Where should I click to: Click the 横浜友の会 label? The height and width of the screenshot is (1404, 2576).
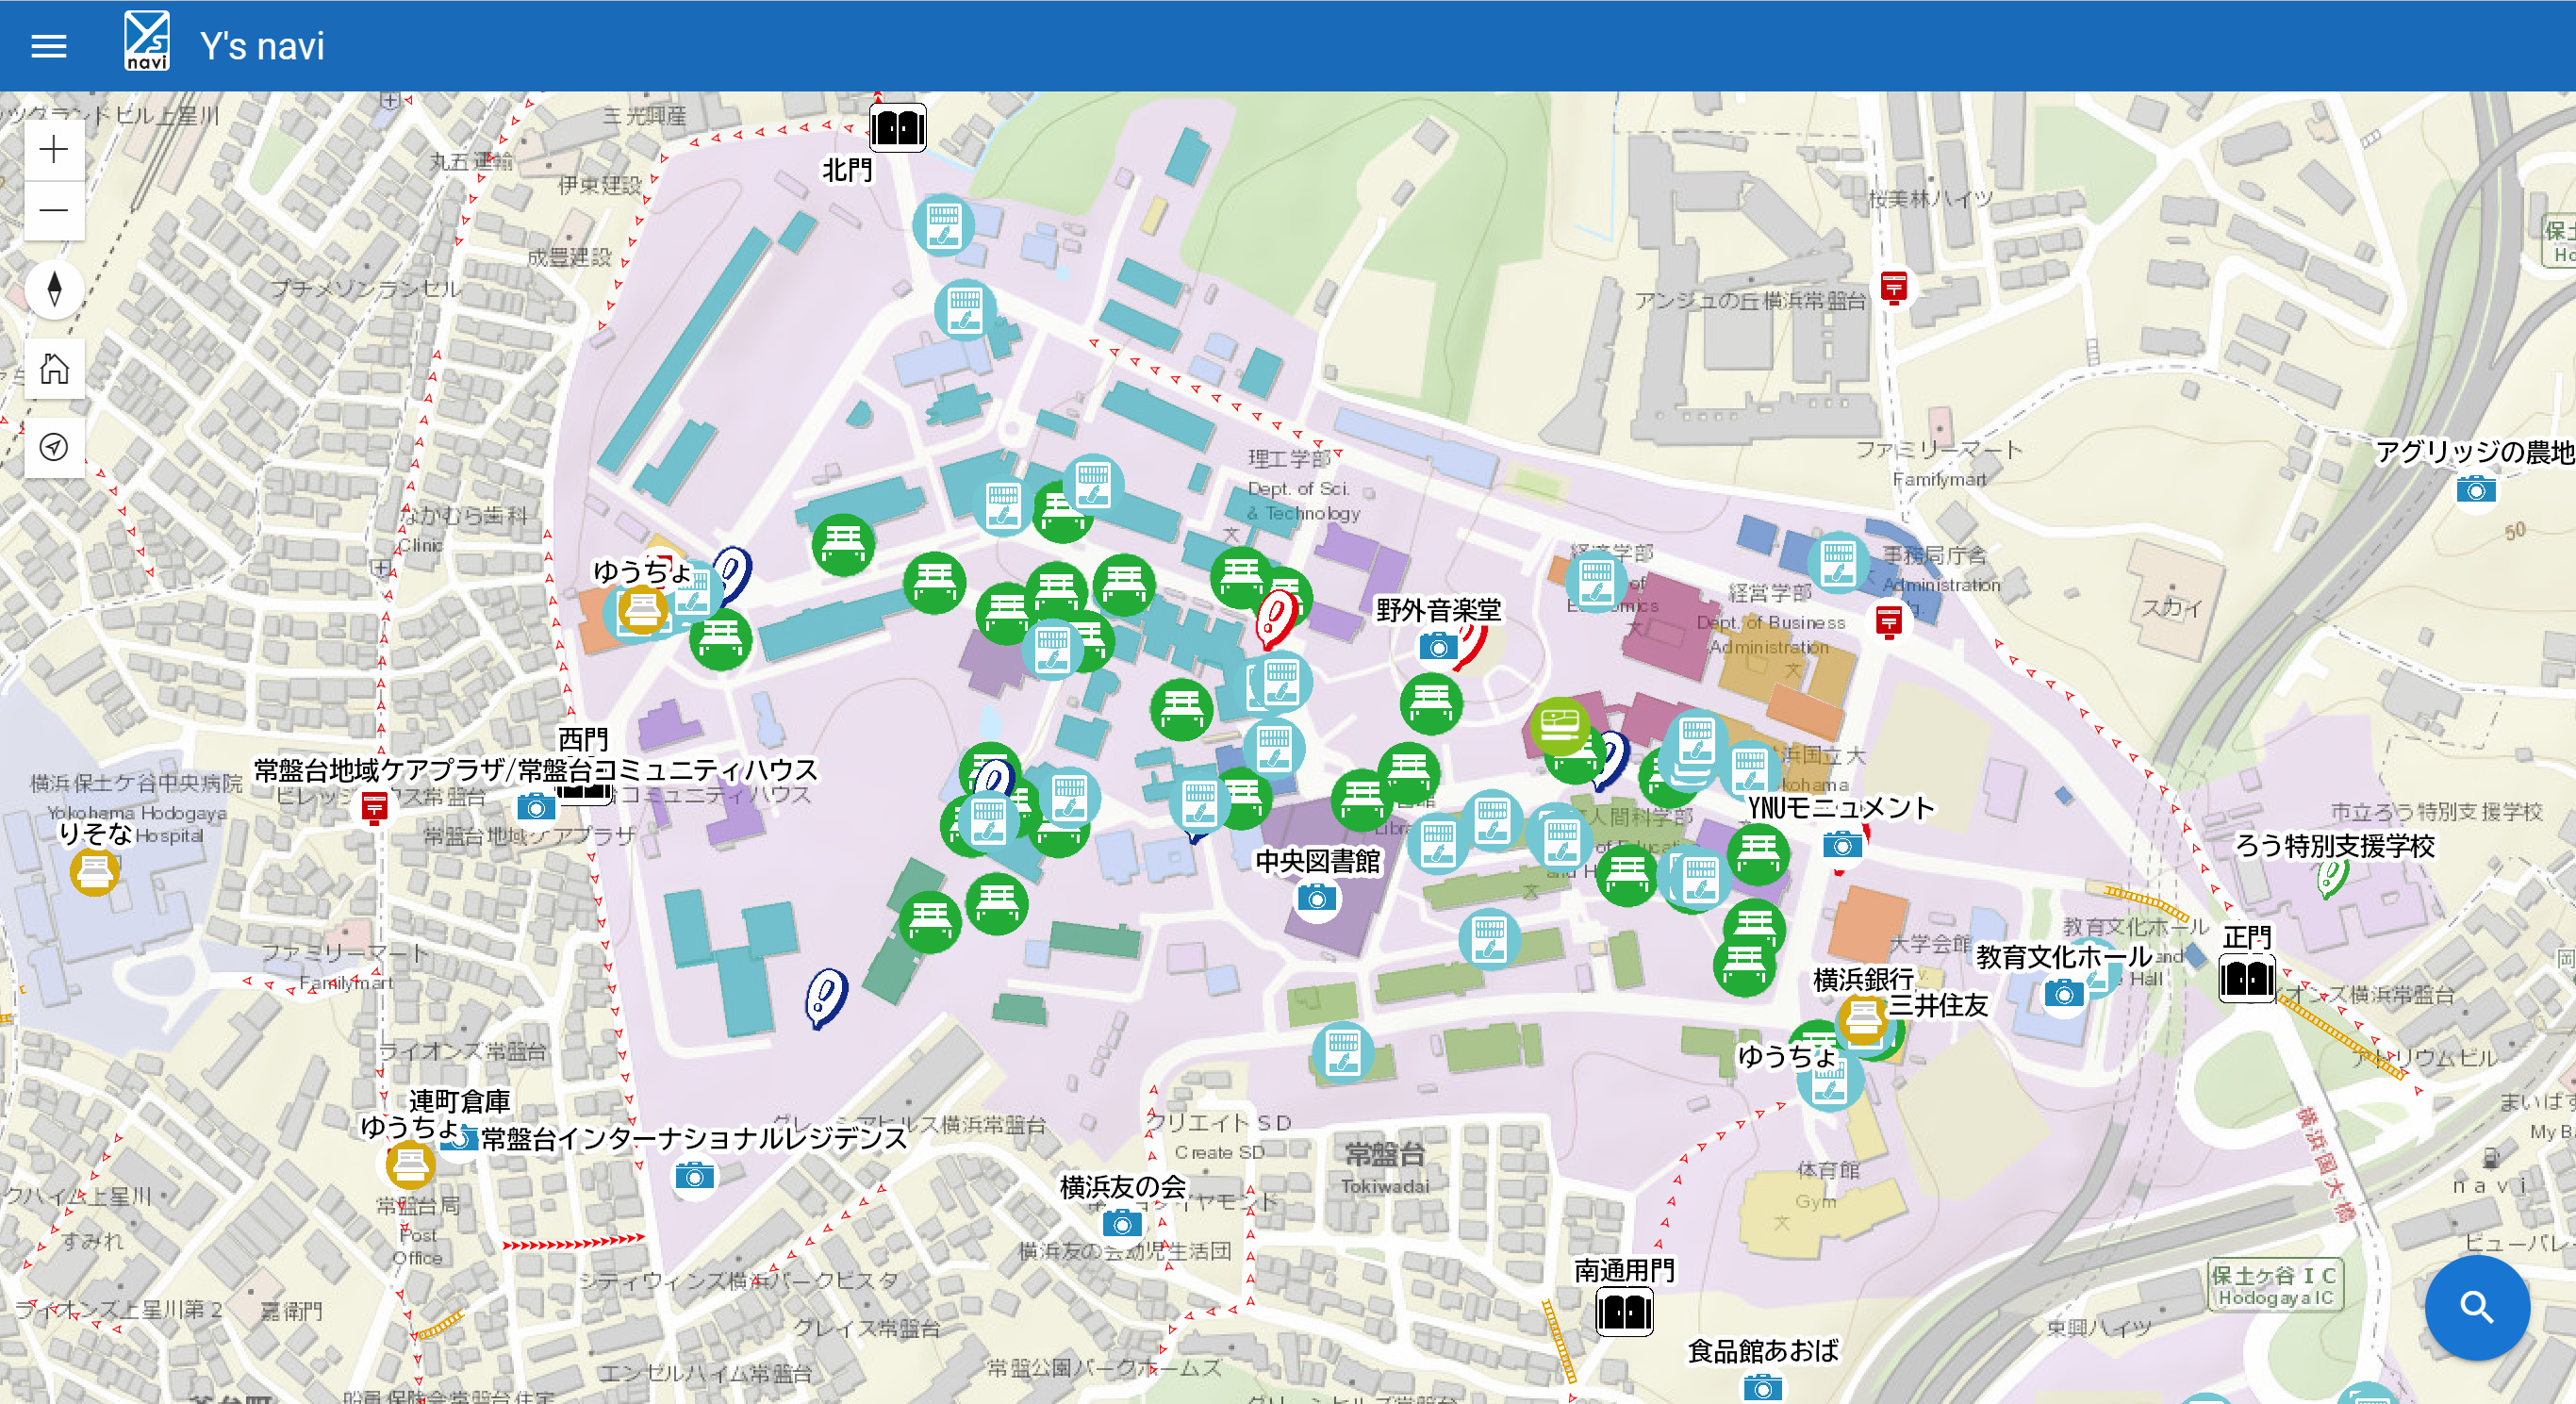tap(1122, 1187)
